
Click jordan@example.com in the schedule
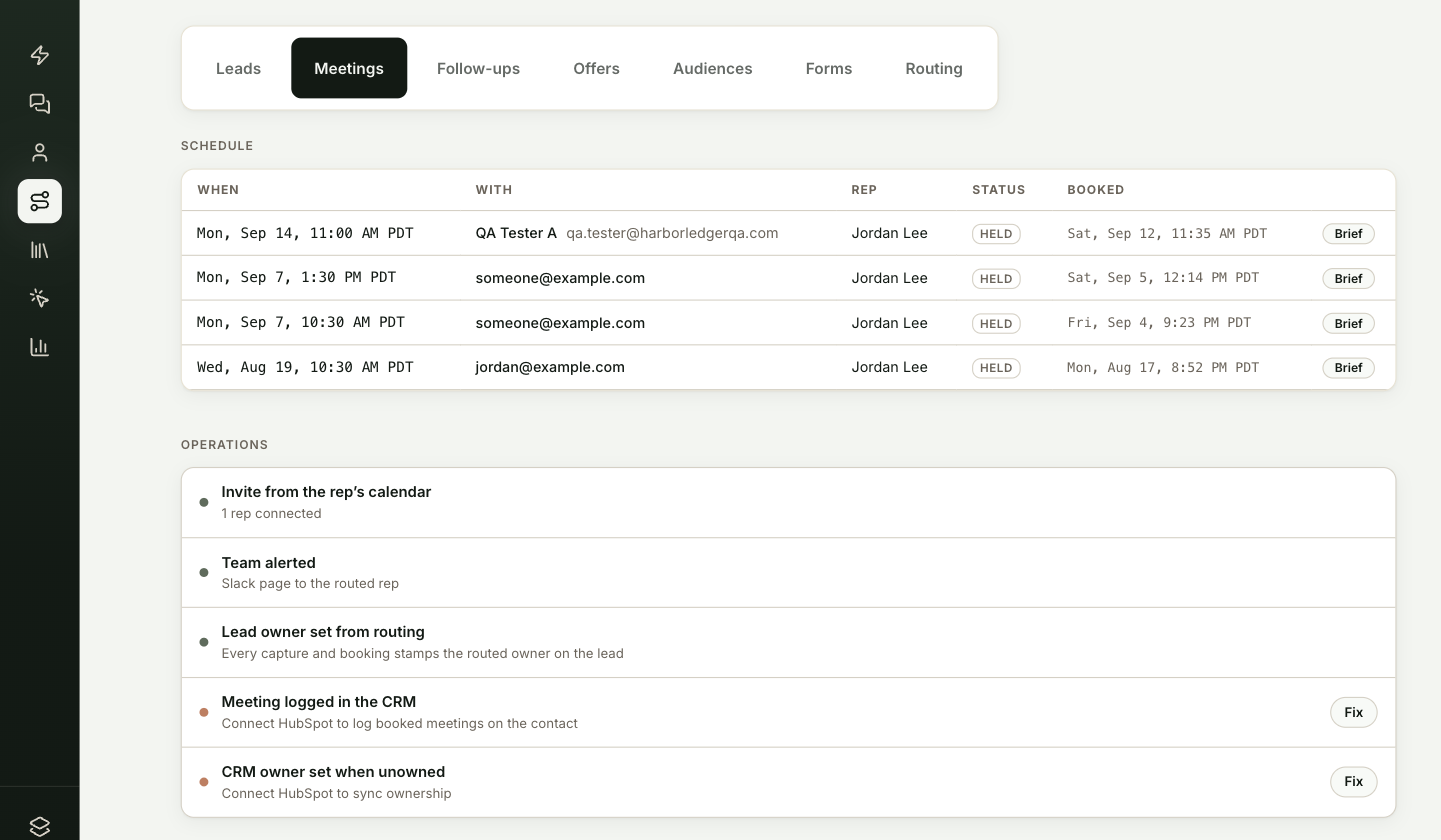pyautogui.click(x=550, y=367)
